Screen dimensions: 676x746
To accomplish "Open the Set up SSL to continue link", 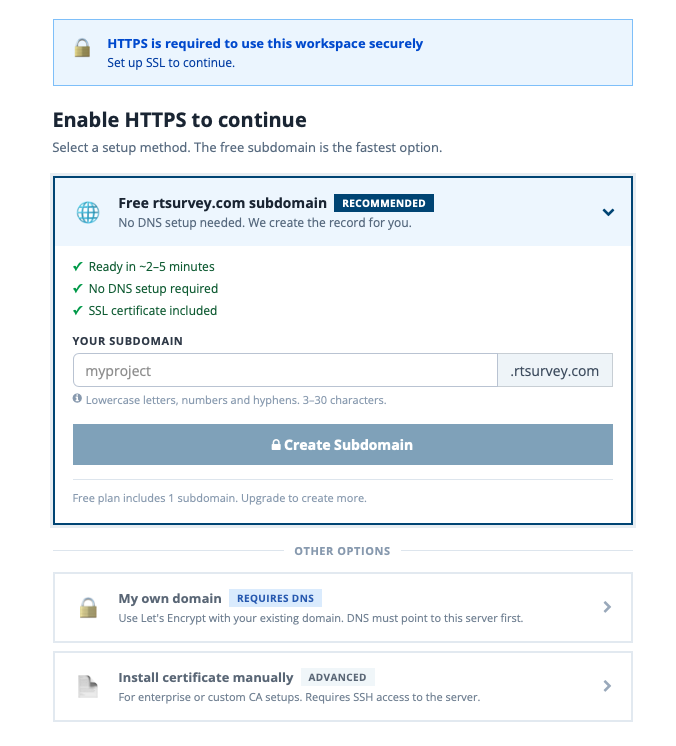I will pos(171,62).
